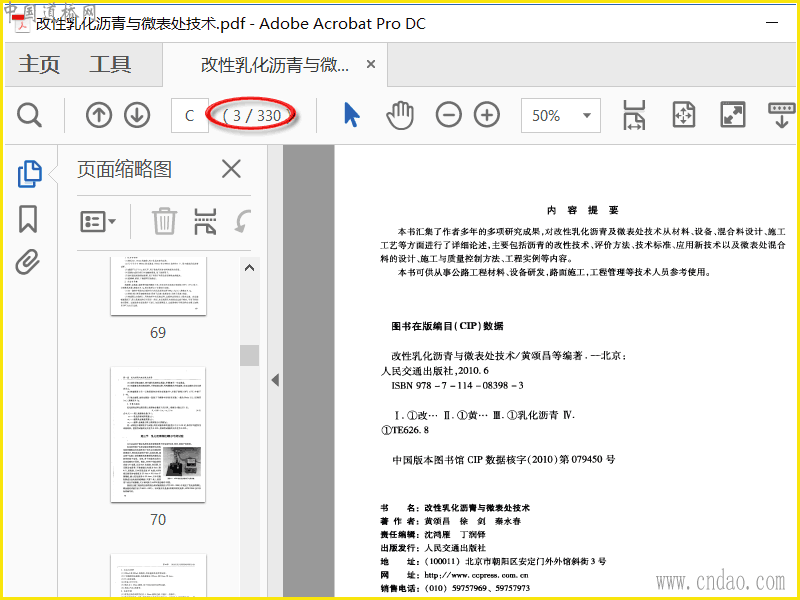Click the thumbnail panel page-size icon
This screenshot has width=800, height=600.
point(205,221)
